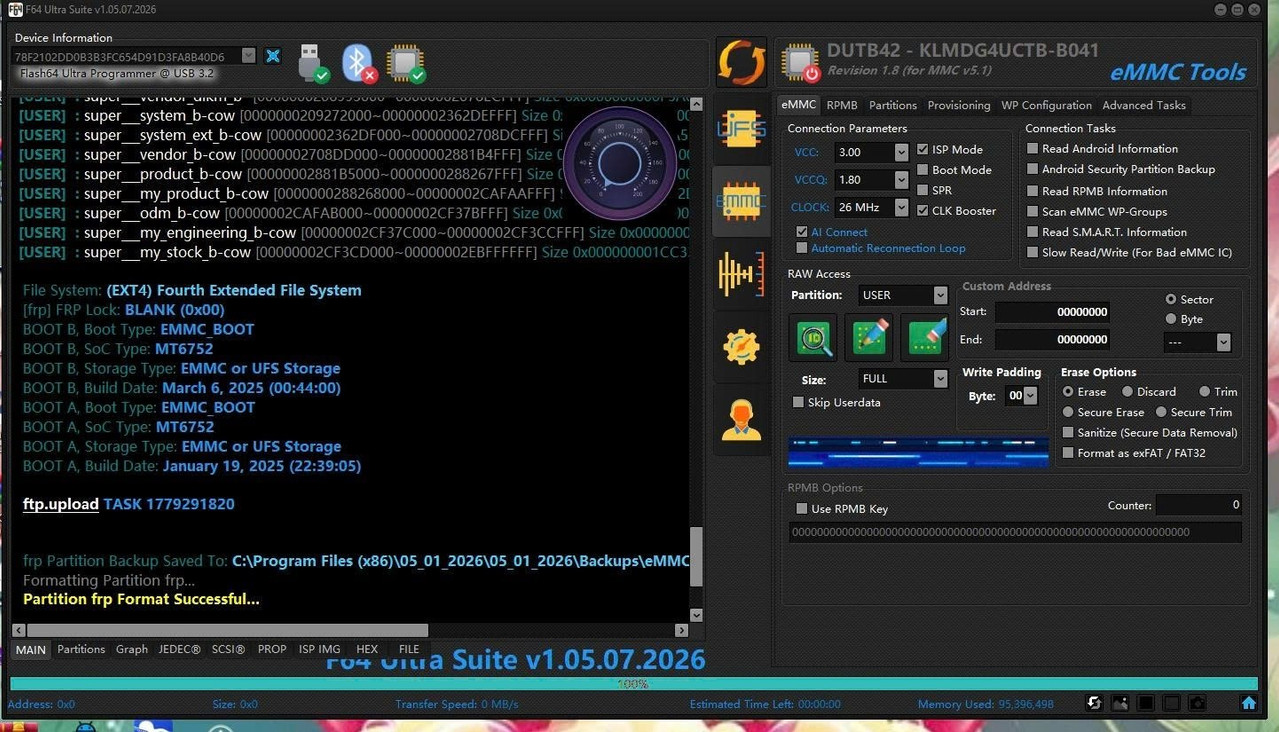Click the chip power icon near DUTB42
This screenshot has width=1279, height=732.
pos(800,62)
